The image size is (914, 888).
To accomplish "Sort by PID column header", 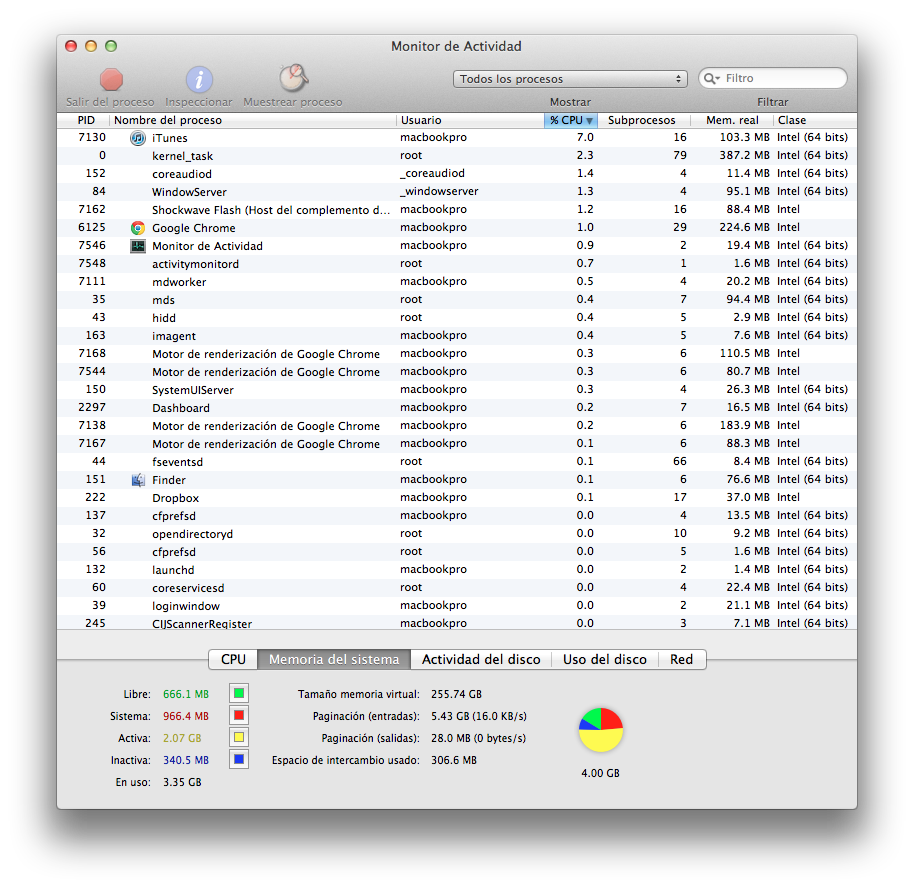I will [83, 120].
